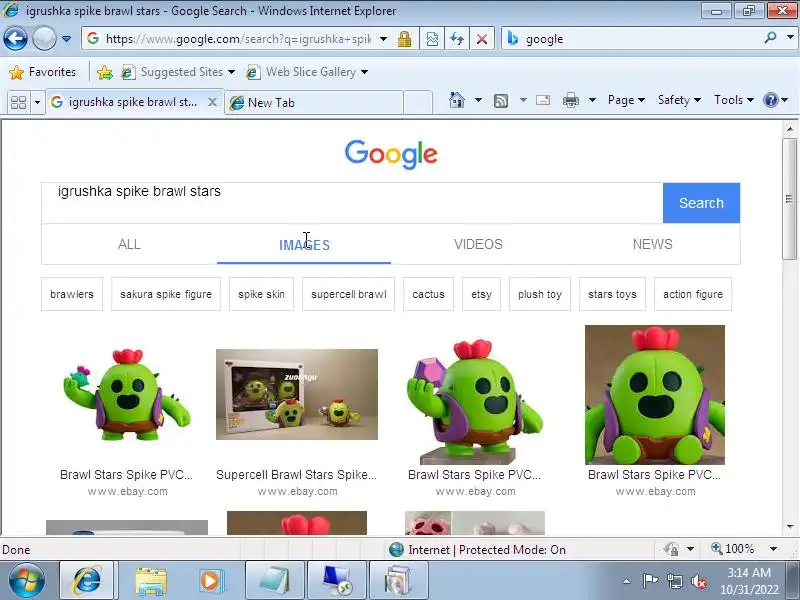Switch to the NEWS results tab
This screenshot has width=800, height=600.
pyautogui.click(x=653, y=244)
